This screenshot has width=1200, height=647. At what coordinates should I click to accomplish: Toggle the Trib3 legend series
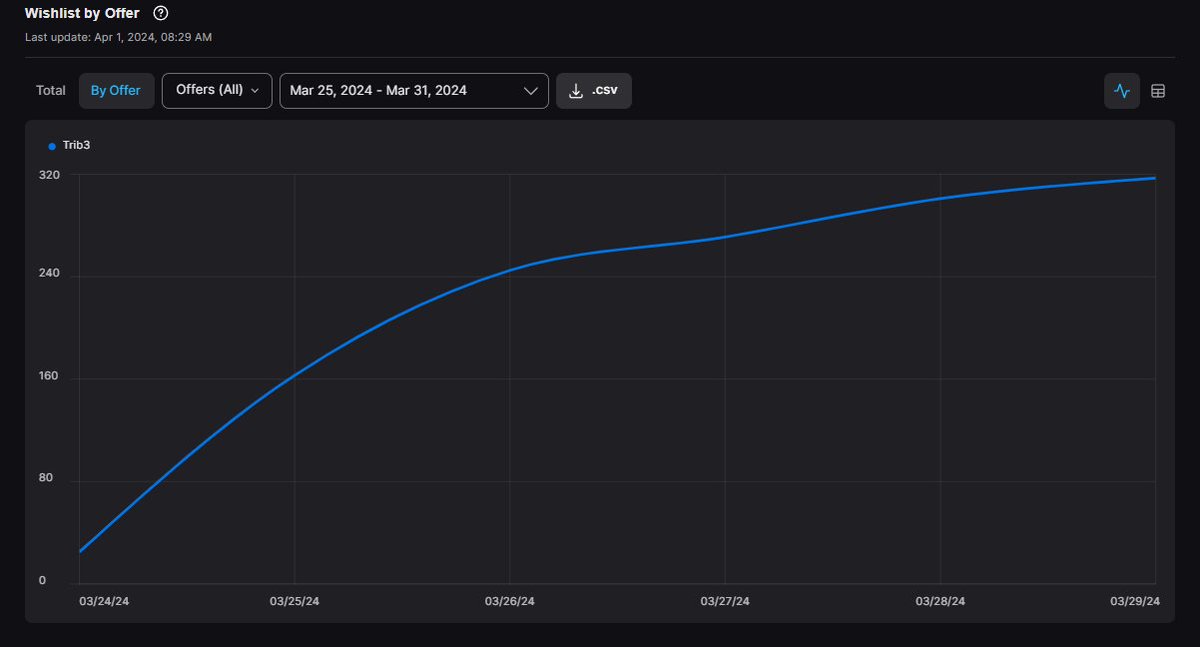(70, 146)
